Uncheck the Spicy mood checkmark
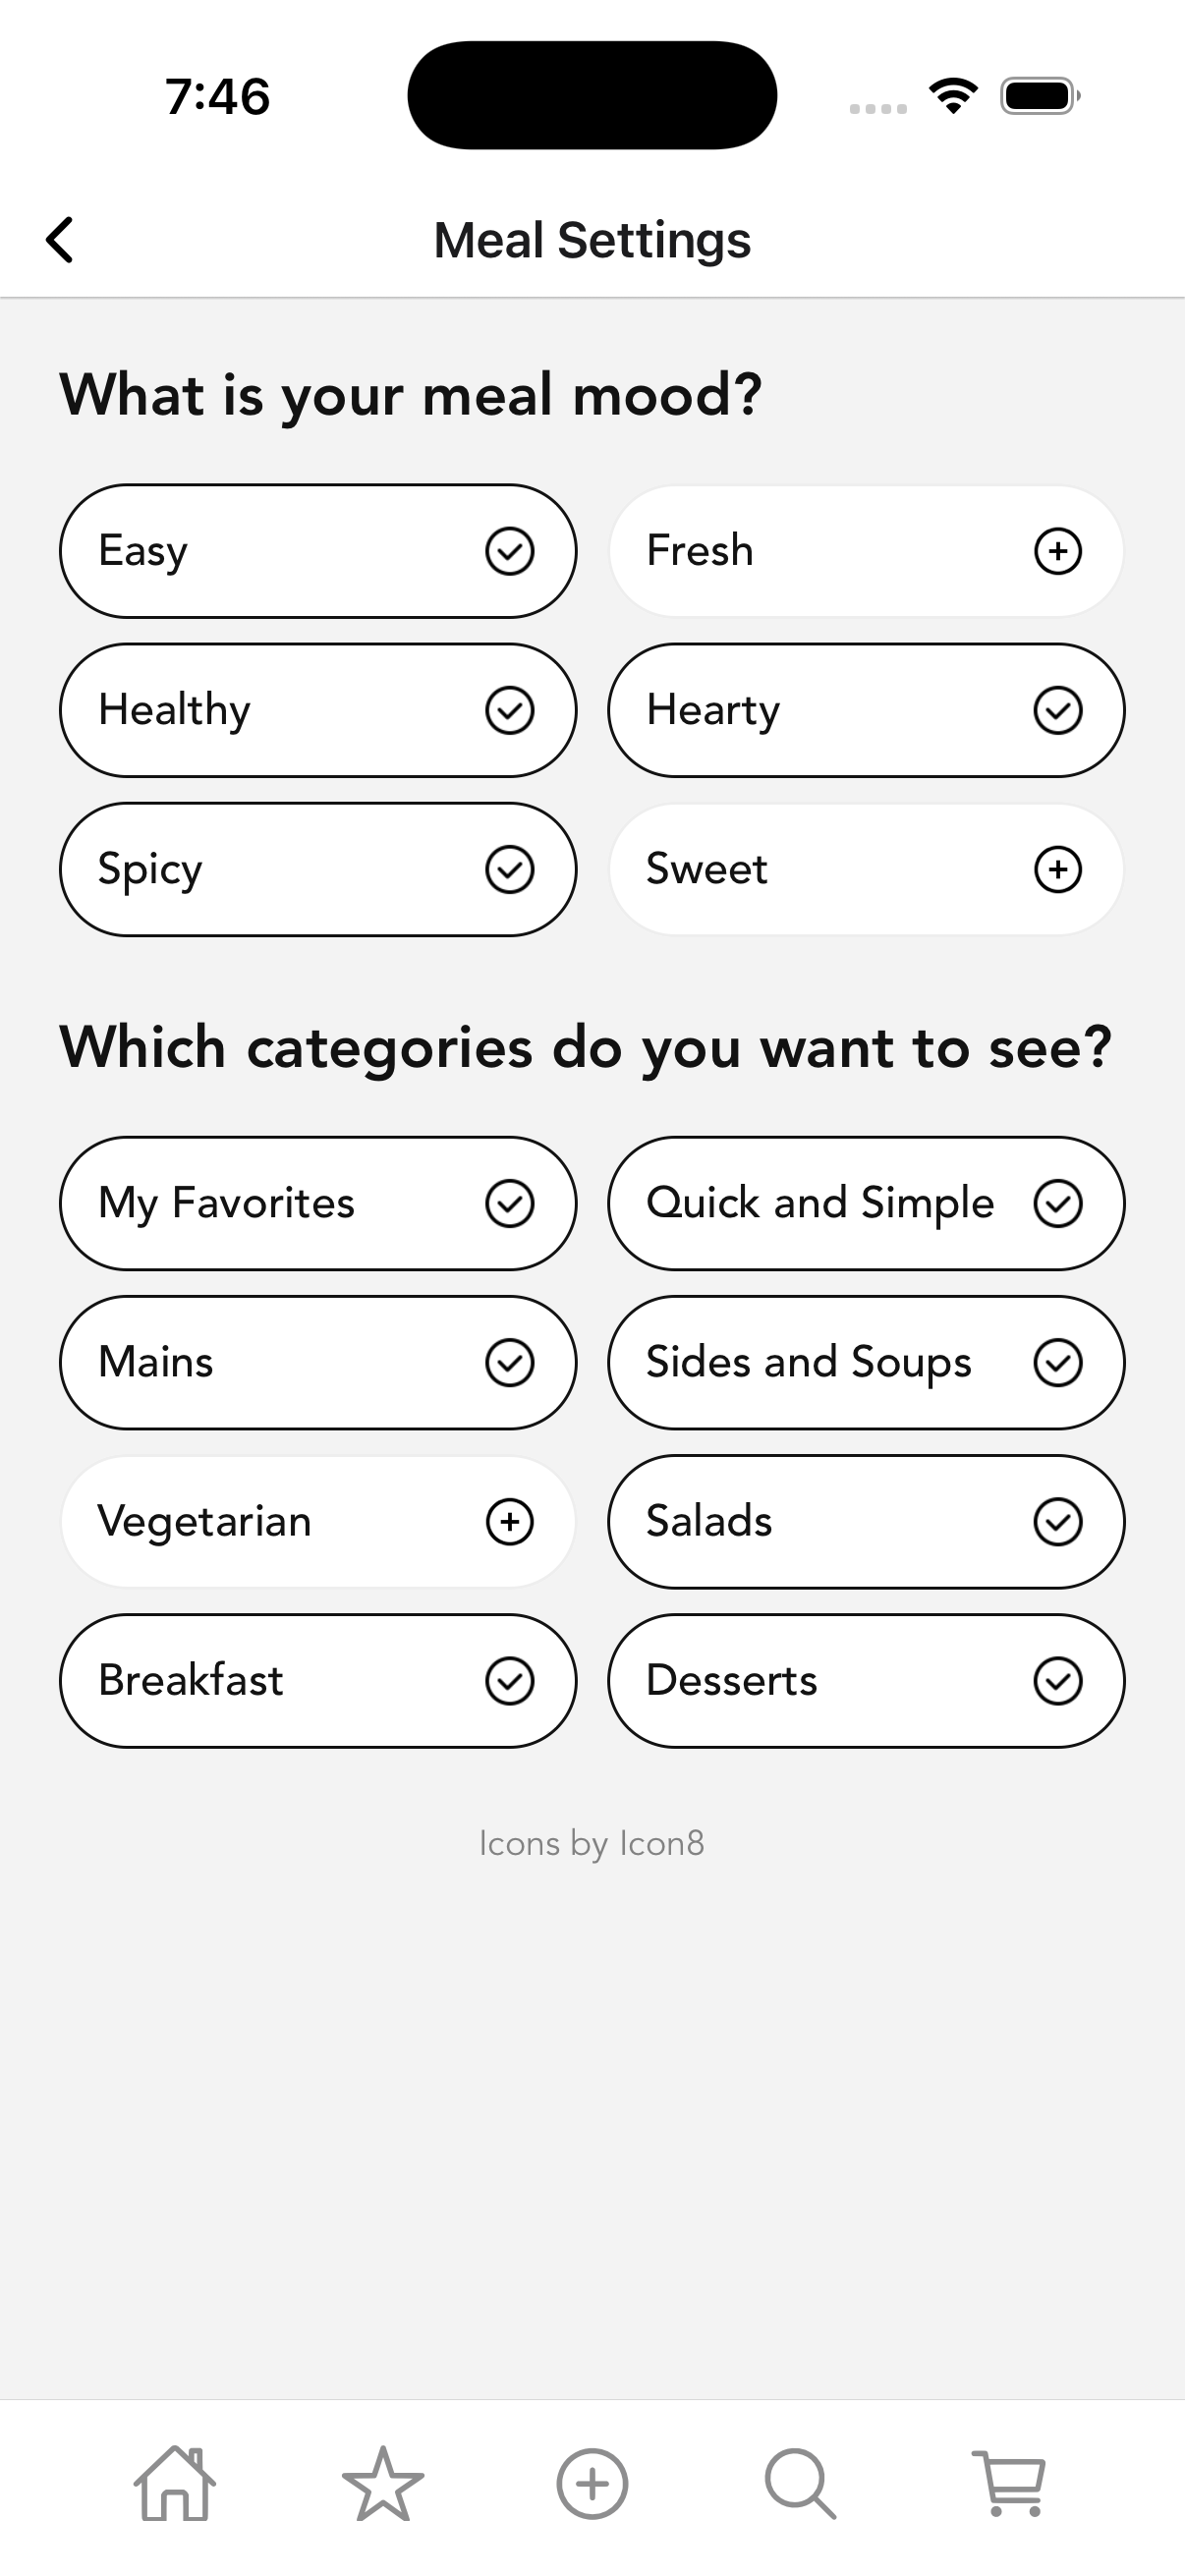 509,869
